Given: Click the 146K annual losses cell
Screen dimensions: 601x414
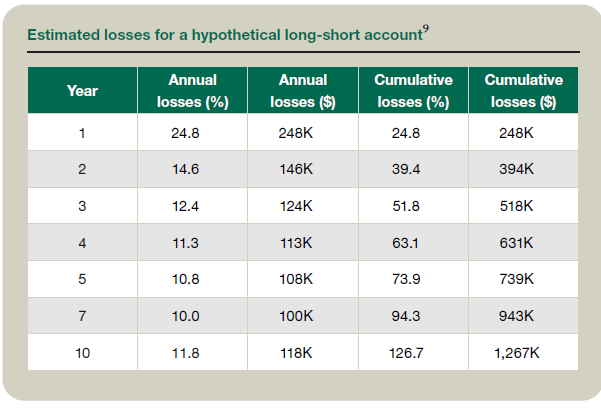Looking at the screenshot, I should click(297, 169).
